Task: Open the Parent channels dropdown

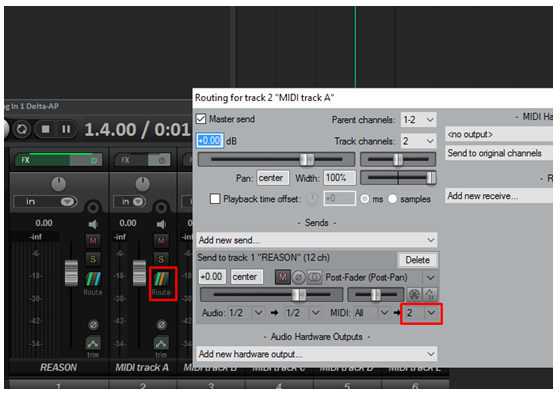Action: (418, 120)
